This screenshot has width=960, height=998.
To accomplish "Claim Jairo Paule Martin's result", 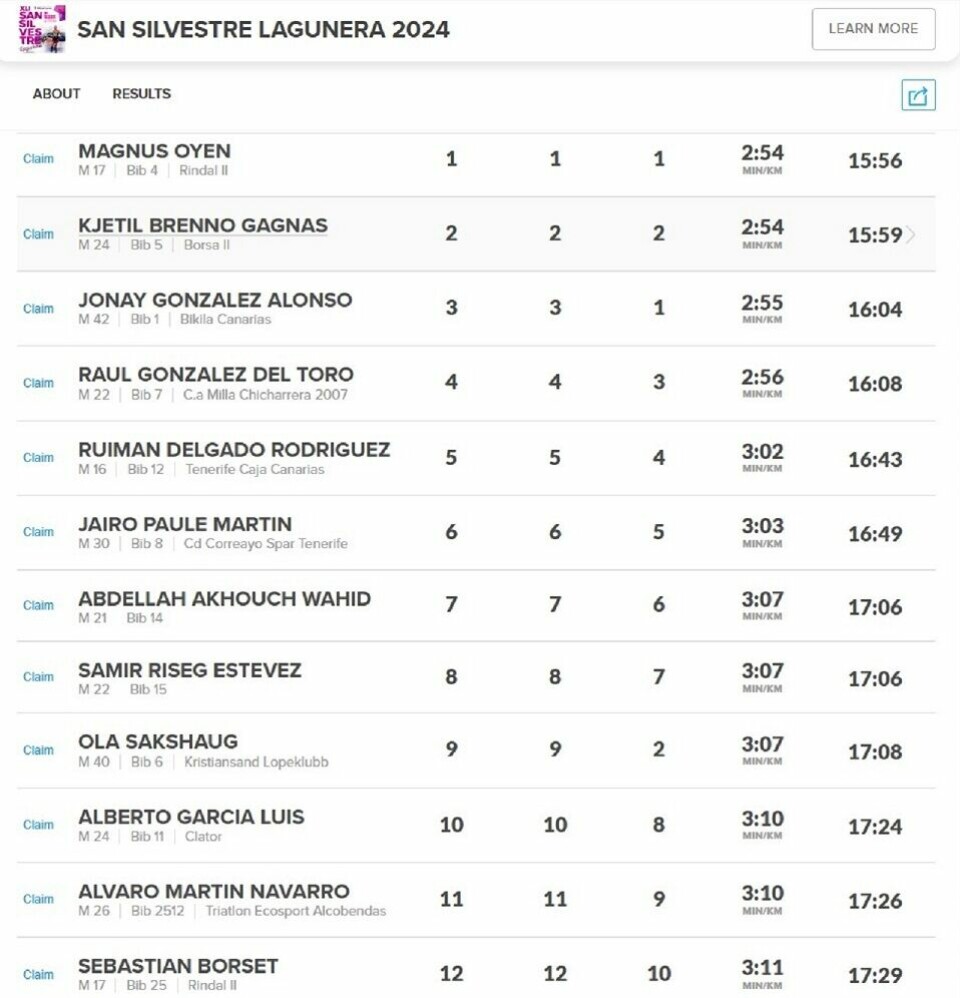I will 38,532.
